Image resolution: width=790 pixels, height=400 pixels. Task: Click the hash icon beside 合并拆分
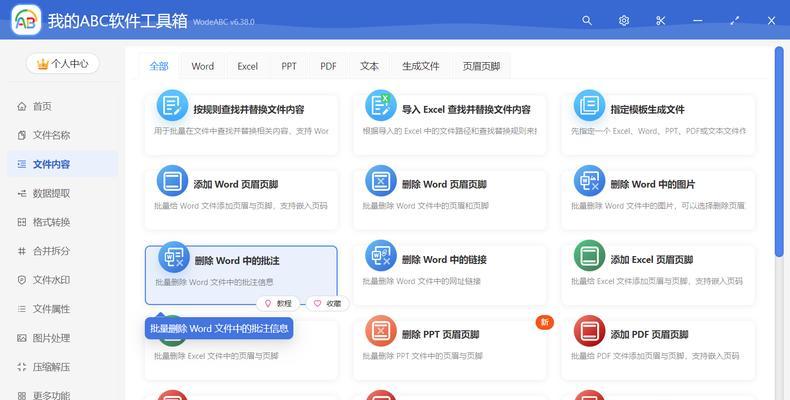[x=22, y=251]
